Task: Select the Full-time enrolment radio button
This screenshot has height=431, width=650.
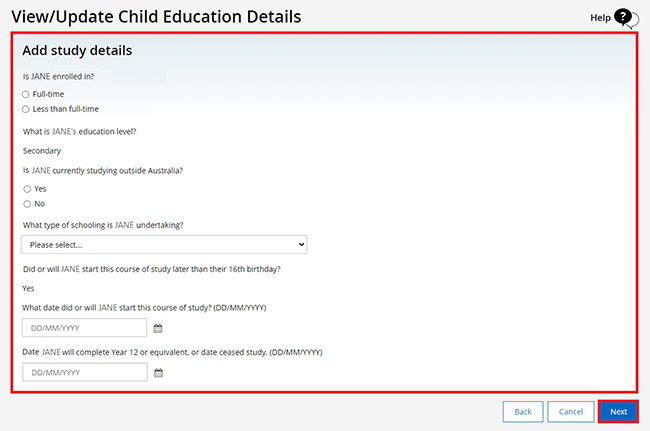Action: pyautogui.click(x=26, y=94)
